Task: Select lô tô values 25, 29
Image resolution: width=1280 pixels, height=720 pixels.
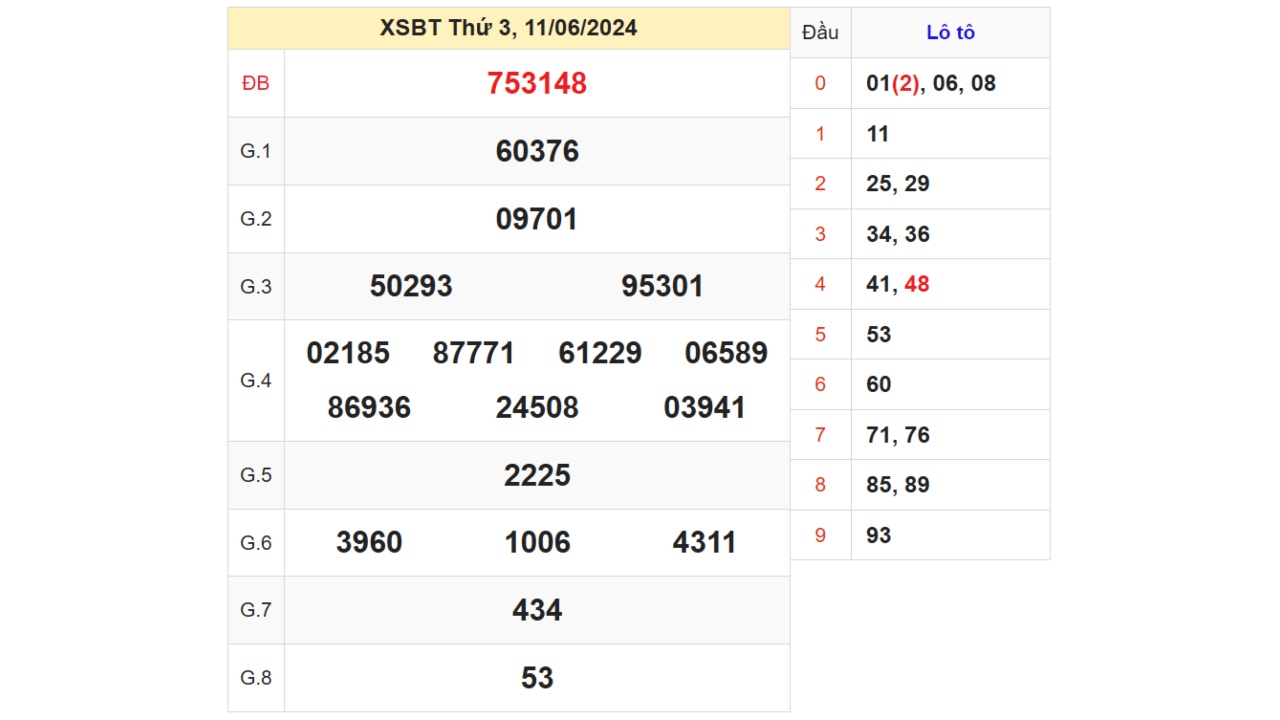Action: (898, 184)
